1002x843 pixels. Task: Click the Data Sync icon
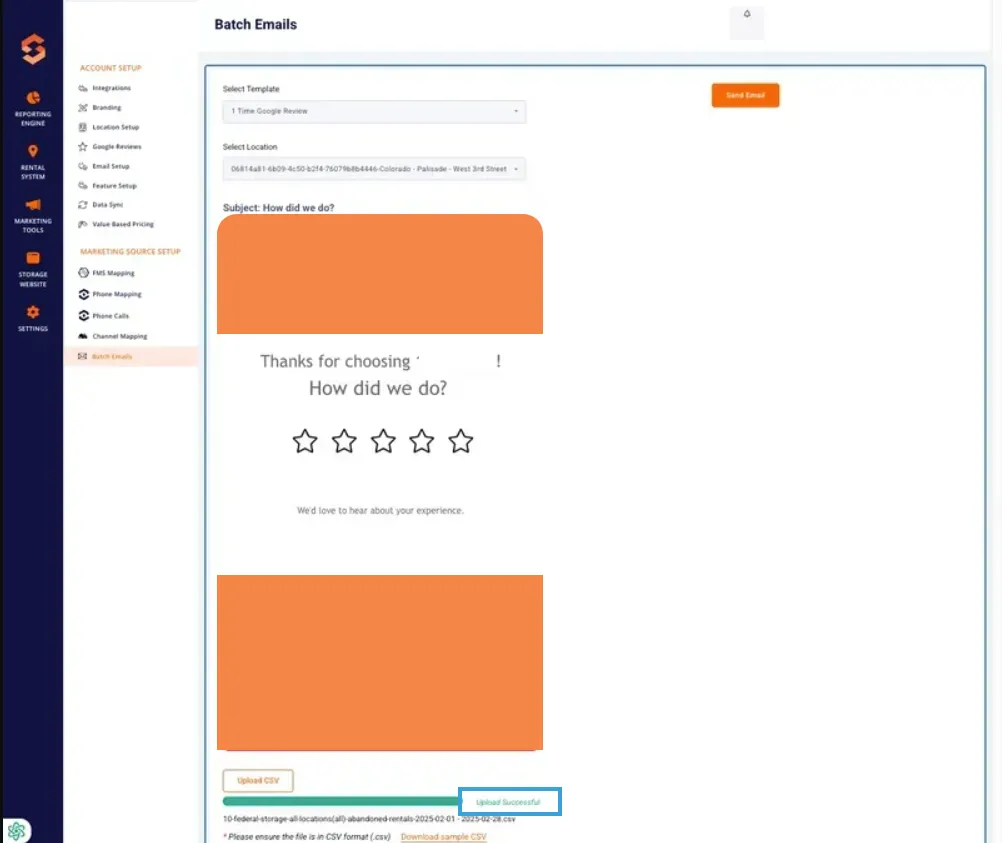[x=83, y=205]
